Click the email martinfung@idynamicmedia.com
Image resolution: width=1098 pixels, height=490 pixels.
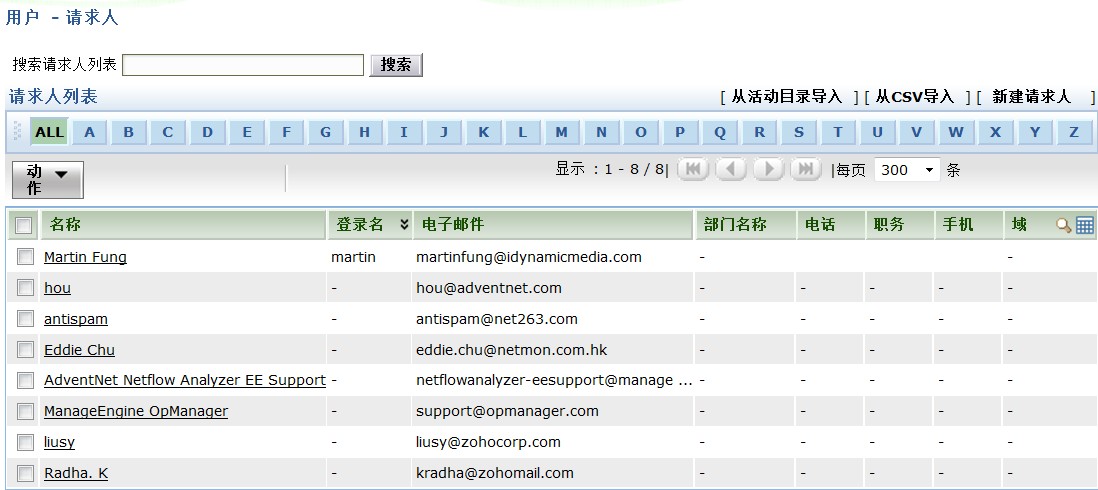click(529, 257)
